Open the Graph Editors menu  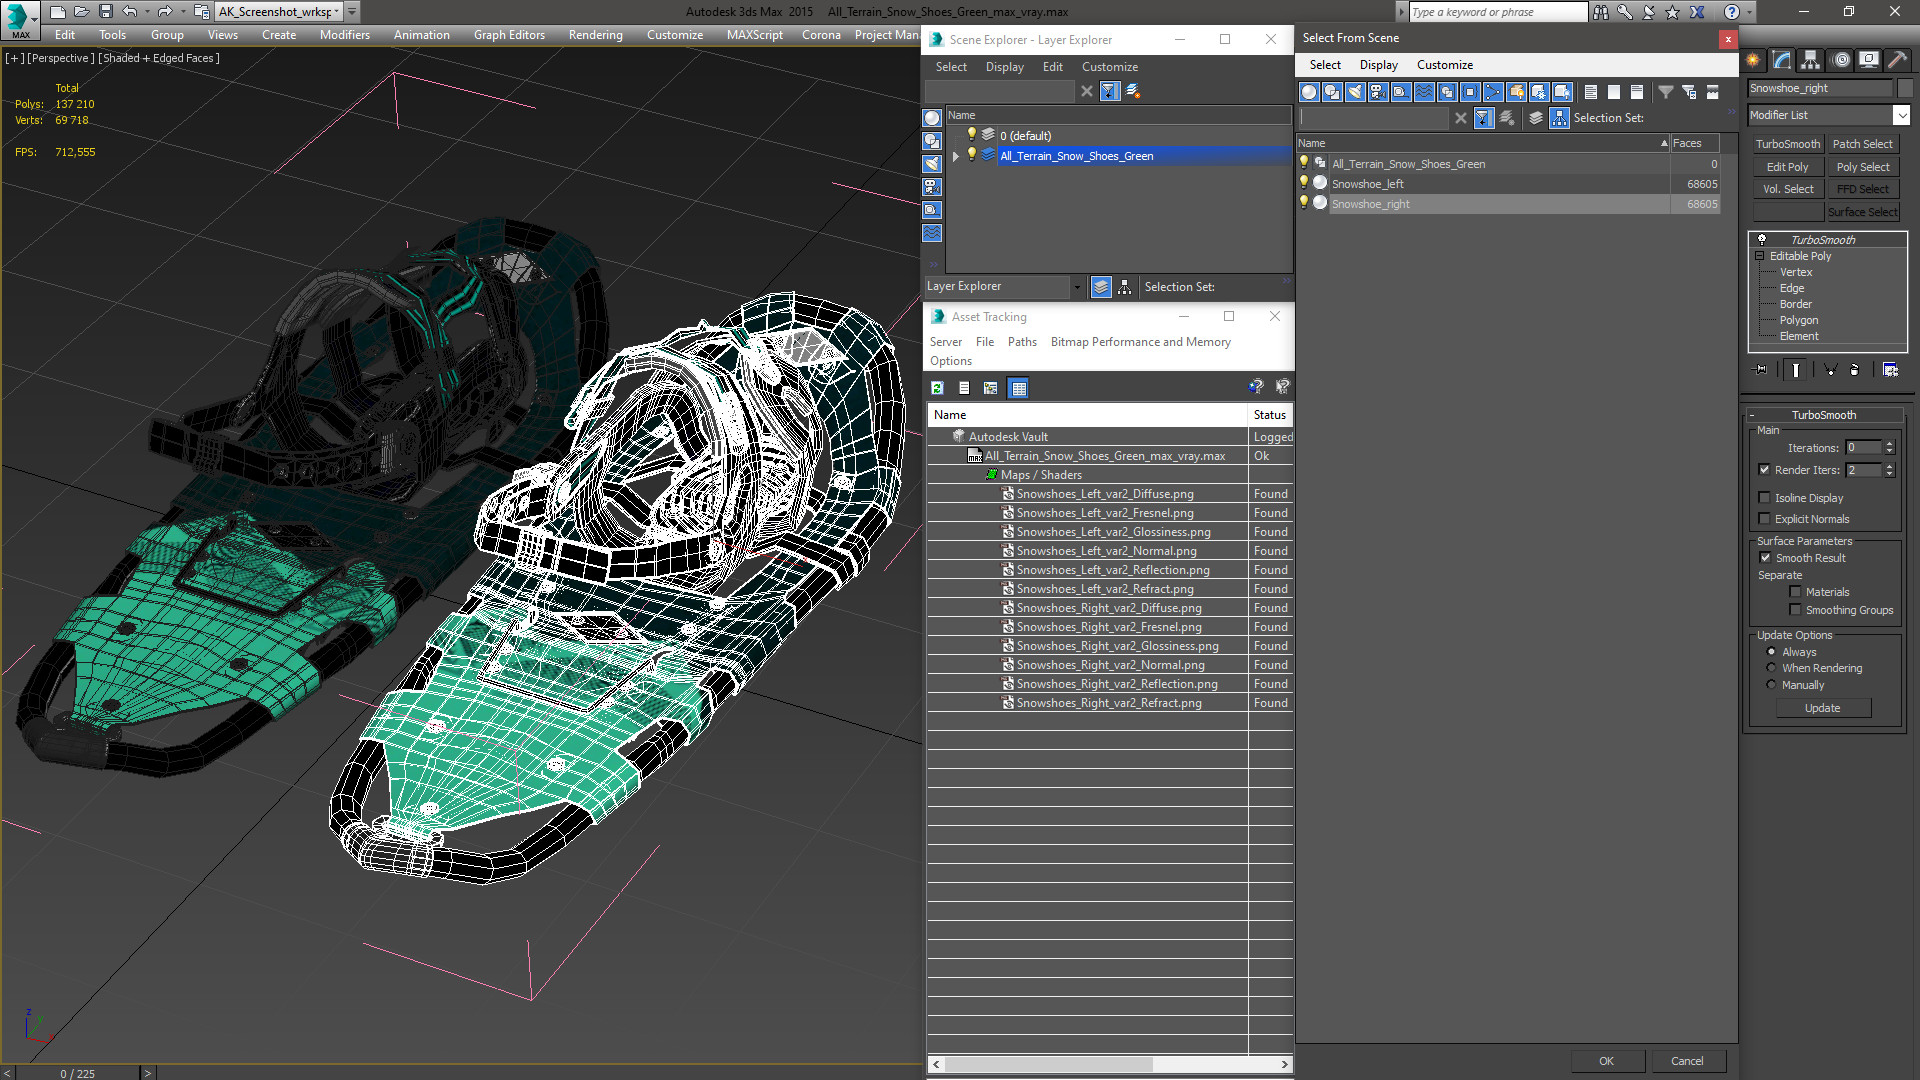(509, 35)
